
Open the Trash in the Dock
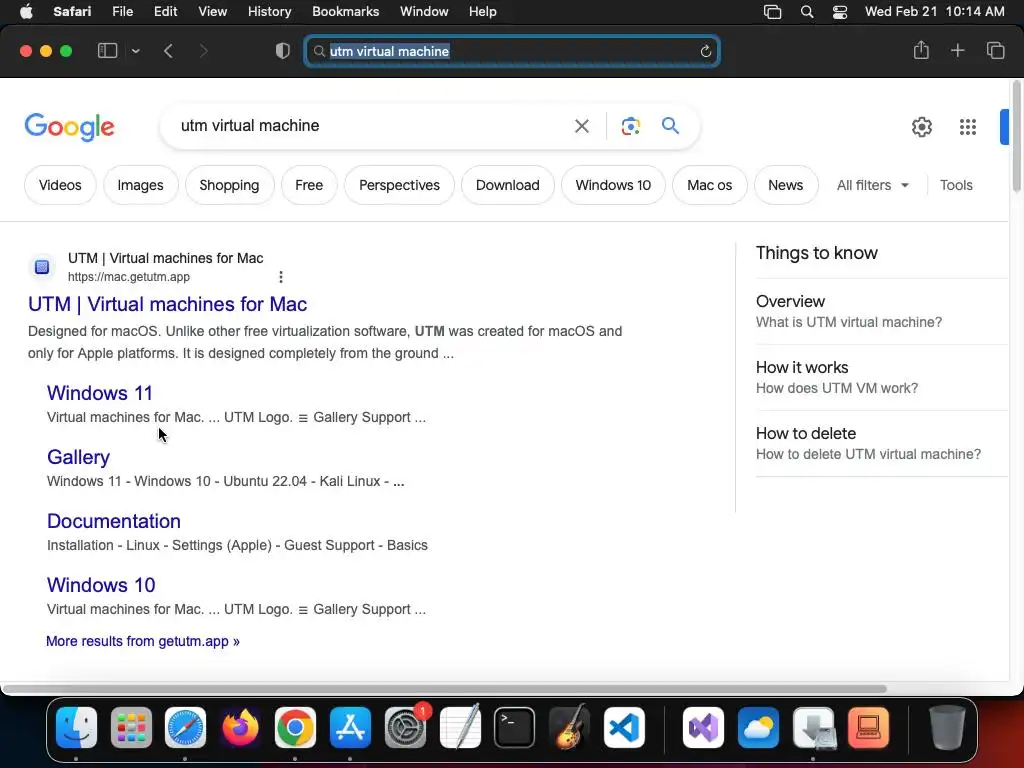coord(947,728)
